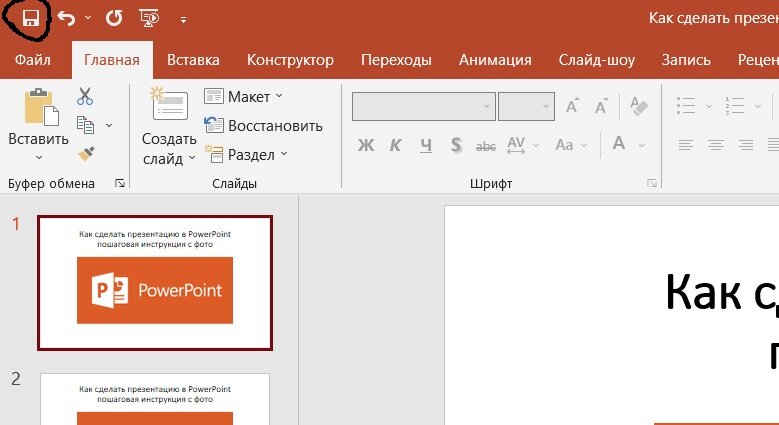Toggle bold Ж formatting
This screenshot has width=779, height=425.
point(366,145)
